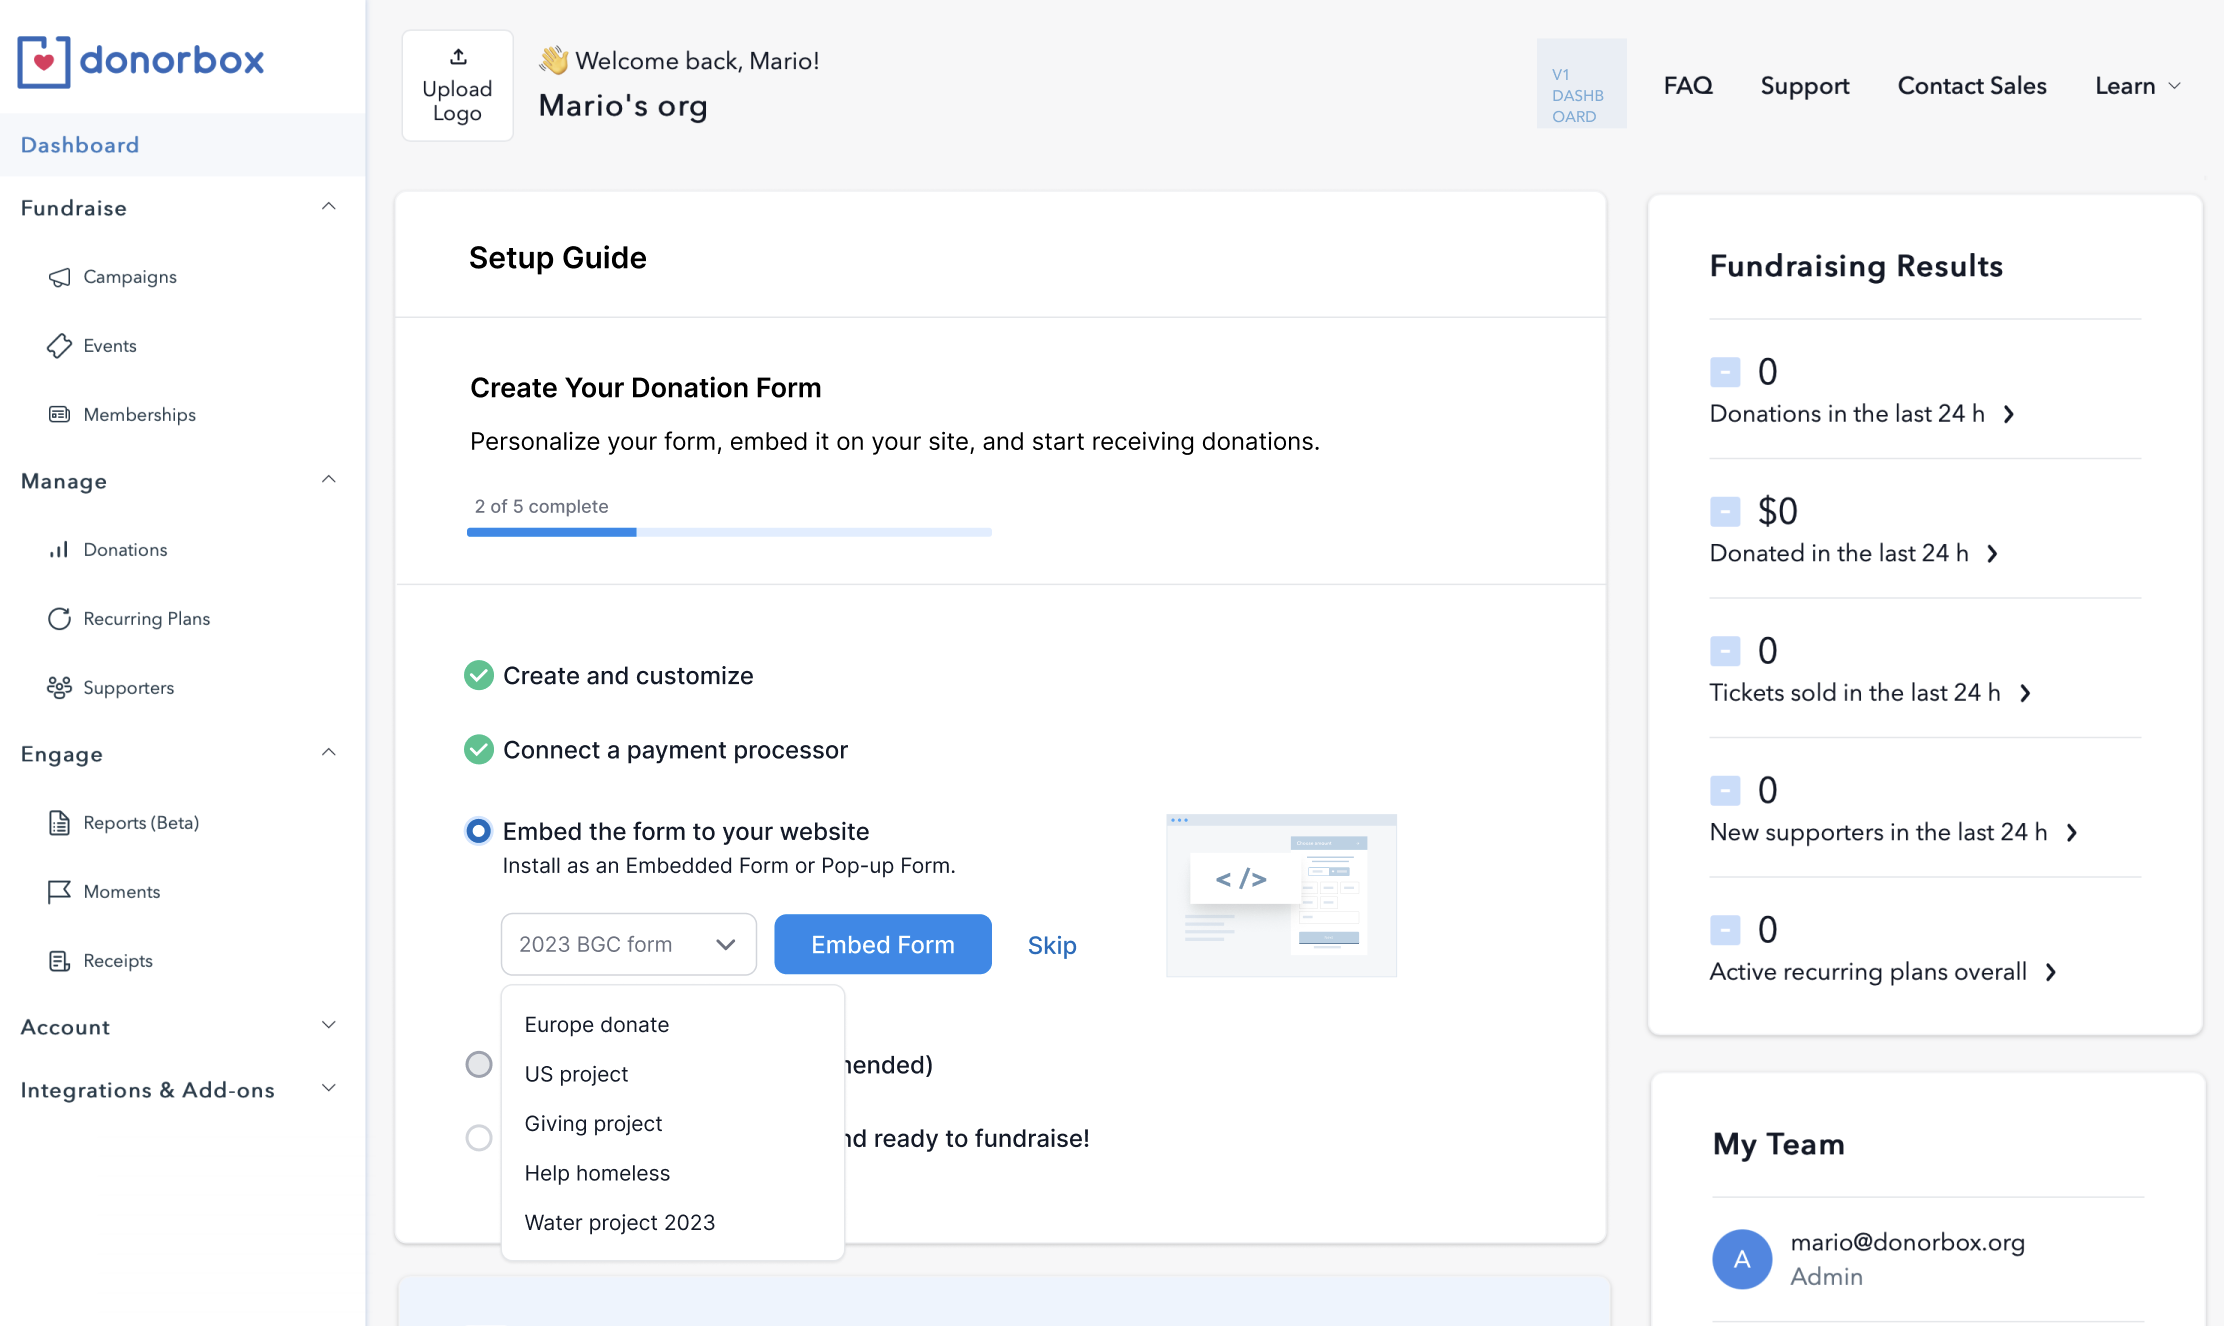Choose 'Help homeless' from the dropdown list
The image size is (2224, 1326).
tap(597, 1173)
